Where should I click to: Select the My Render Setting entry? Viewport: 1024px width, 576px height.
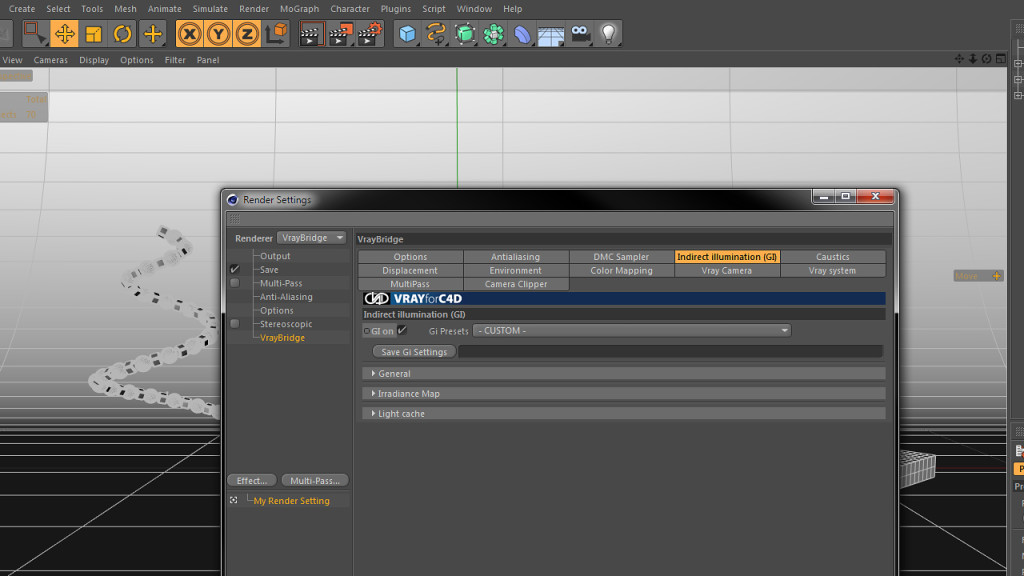(x=291, y=501)
